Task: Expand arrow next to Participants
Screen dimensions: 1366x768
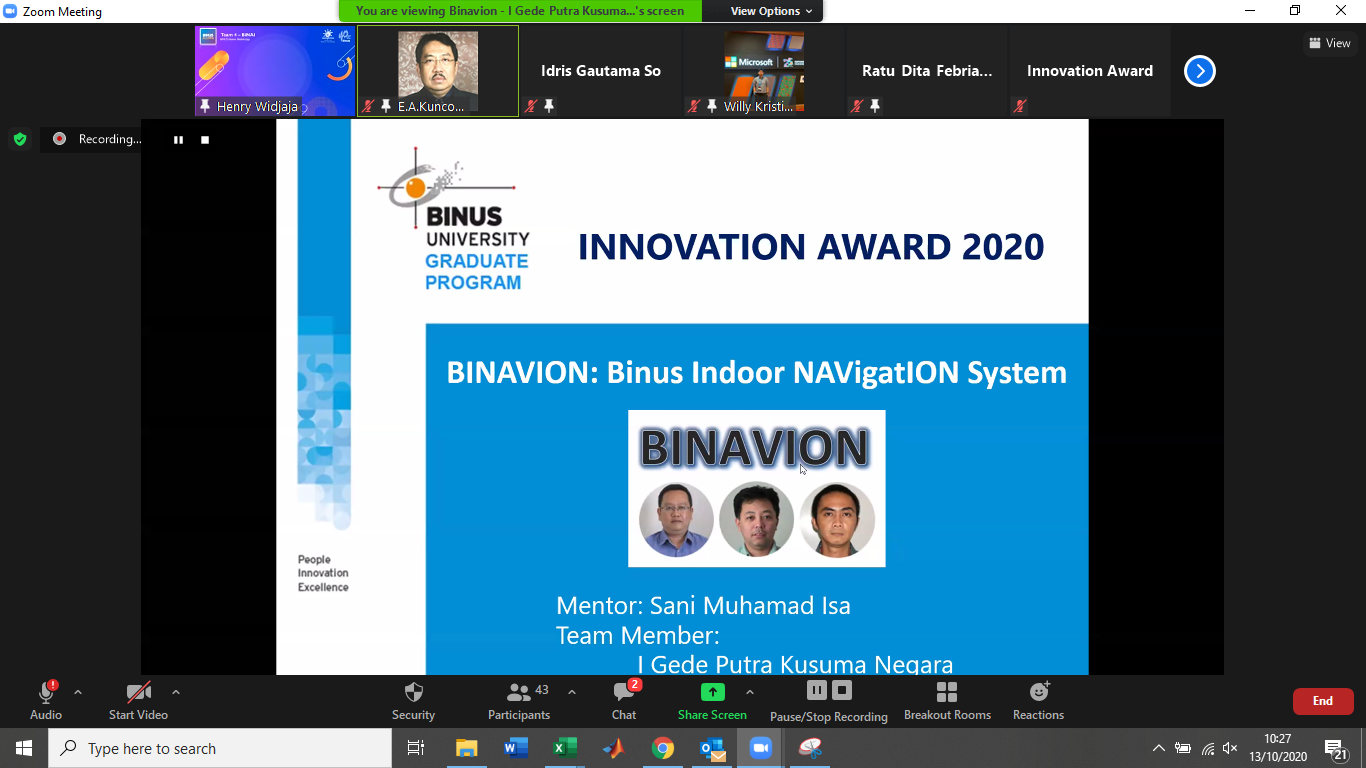Action: 572,692
